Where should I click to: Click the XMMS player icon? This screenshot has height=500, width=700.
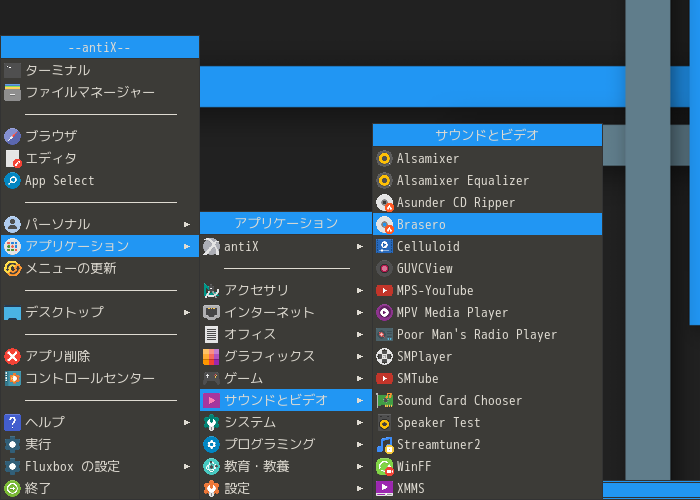[x=384, y=488]
